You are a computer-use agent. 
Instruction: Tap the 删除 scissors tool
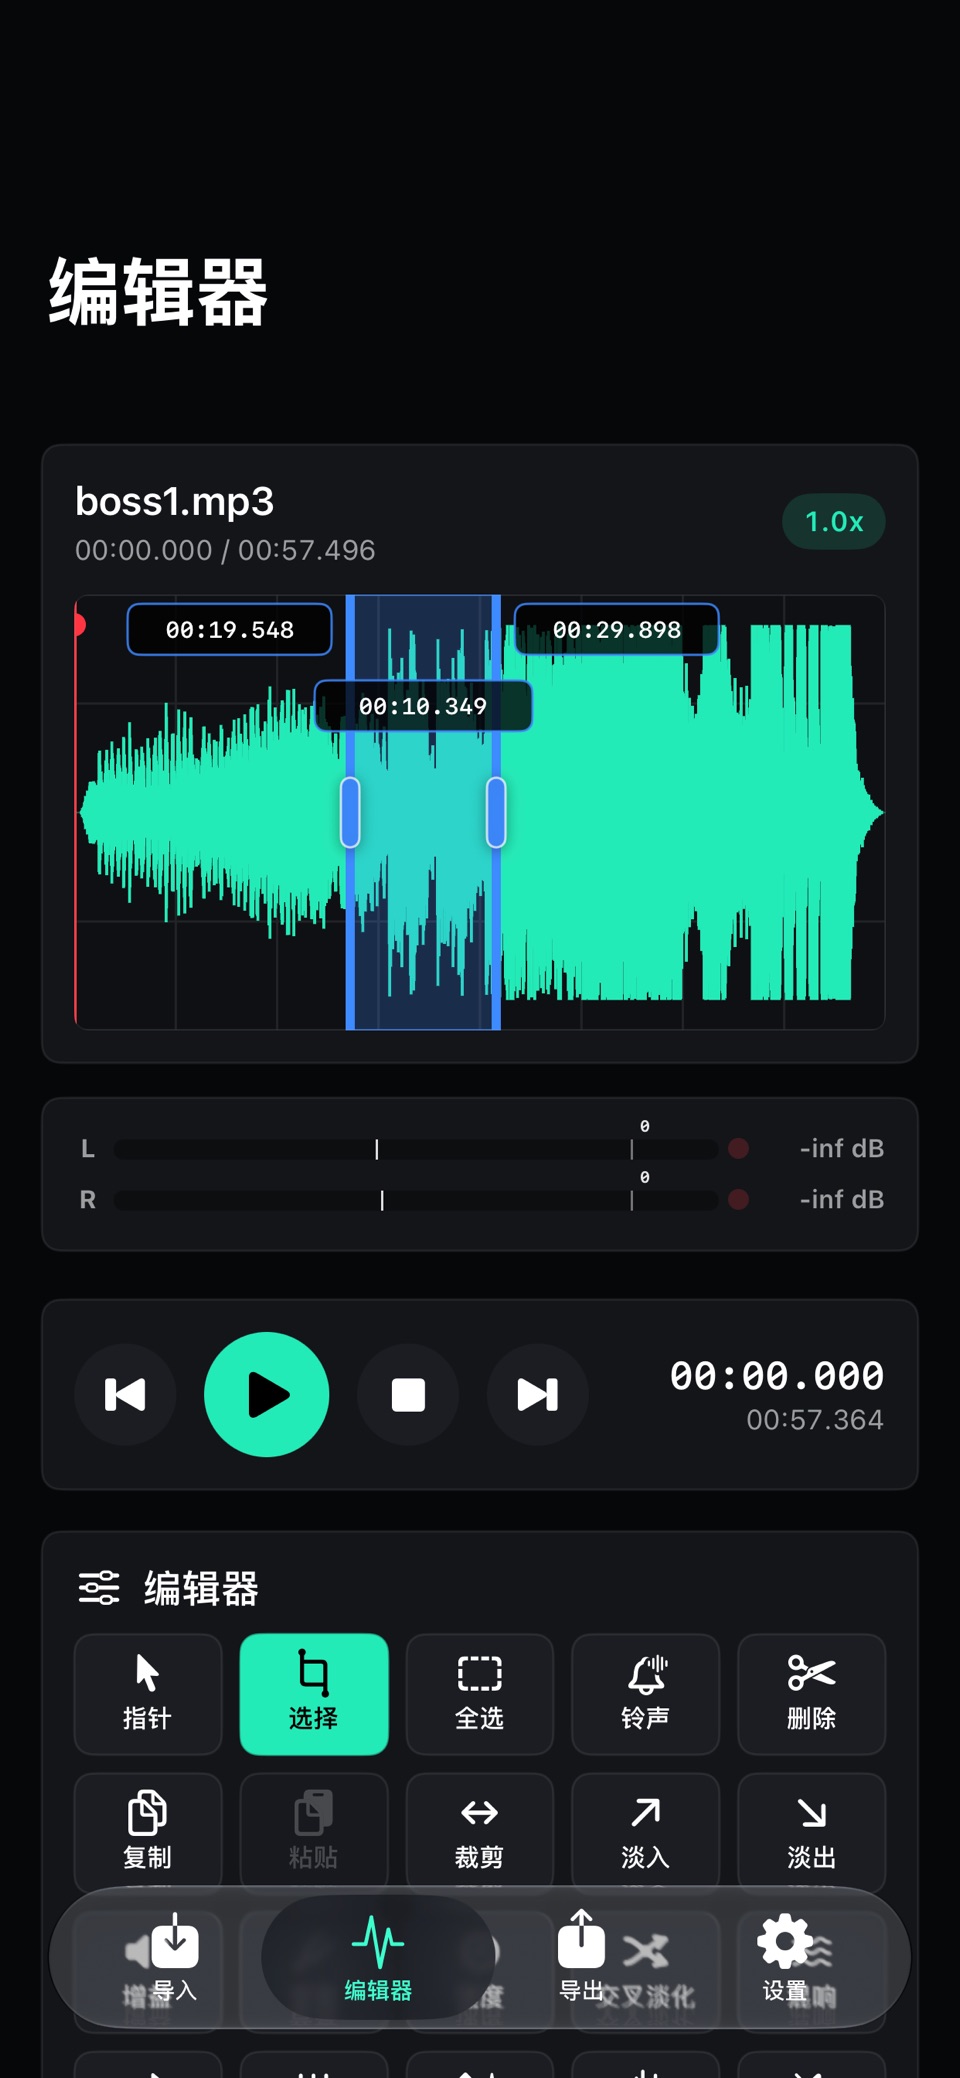(x=811, y=1693)
